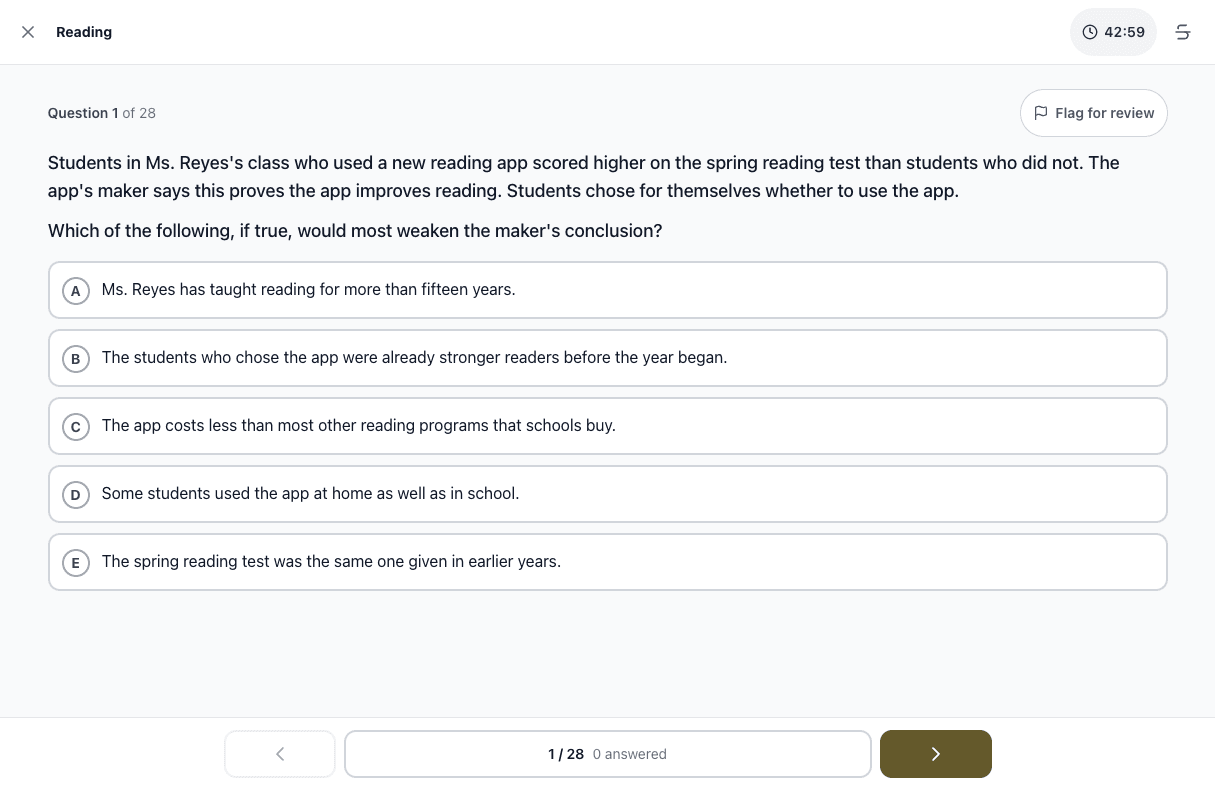The height and width of the screenshot is (790, 1215).
Task: Click the question prompt about weakening the maker's conclusion
Action: tap(355, 231)
